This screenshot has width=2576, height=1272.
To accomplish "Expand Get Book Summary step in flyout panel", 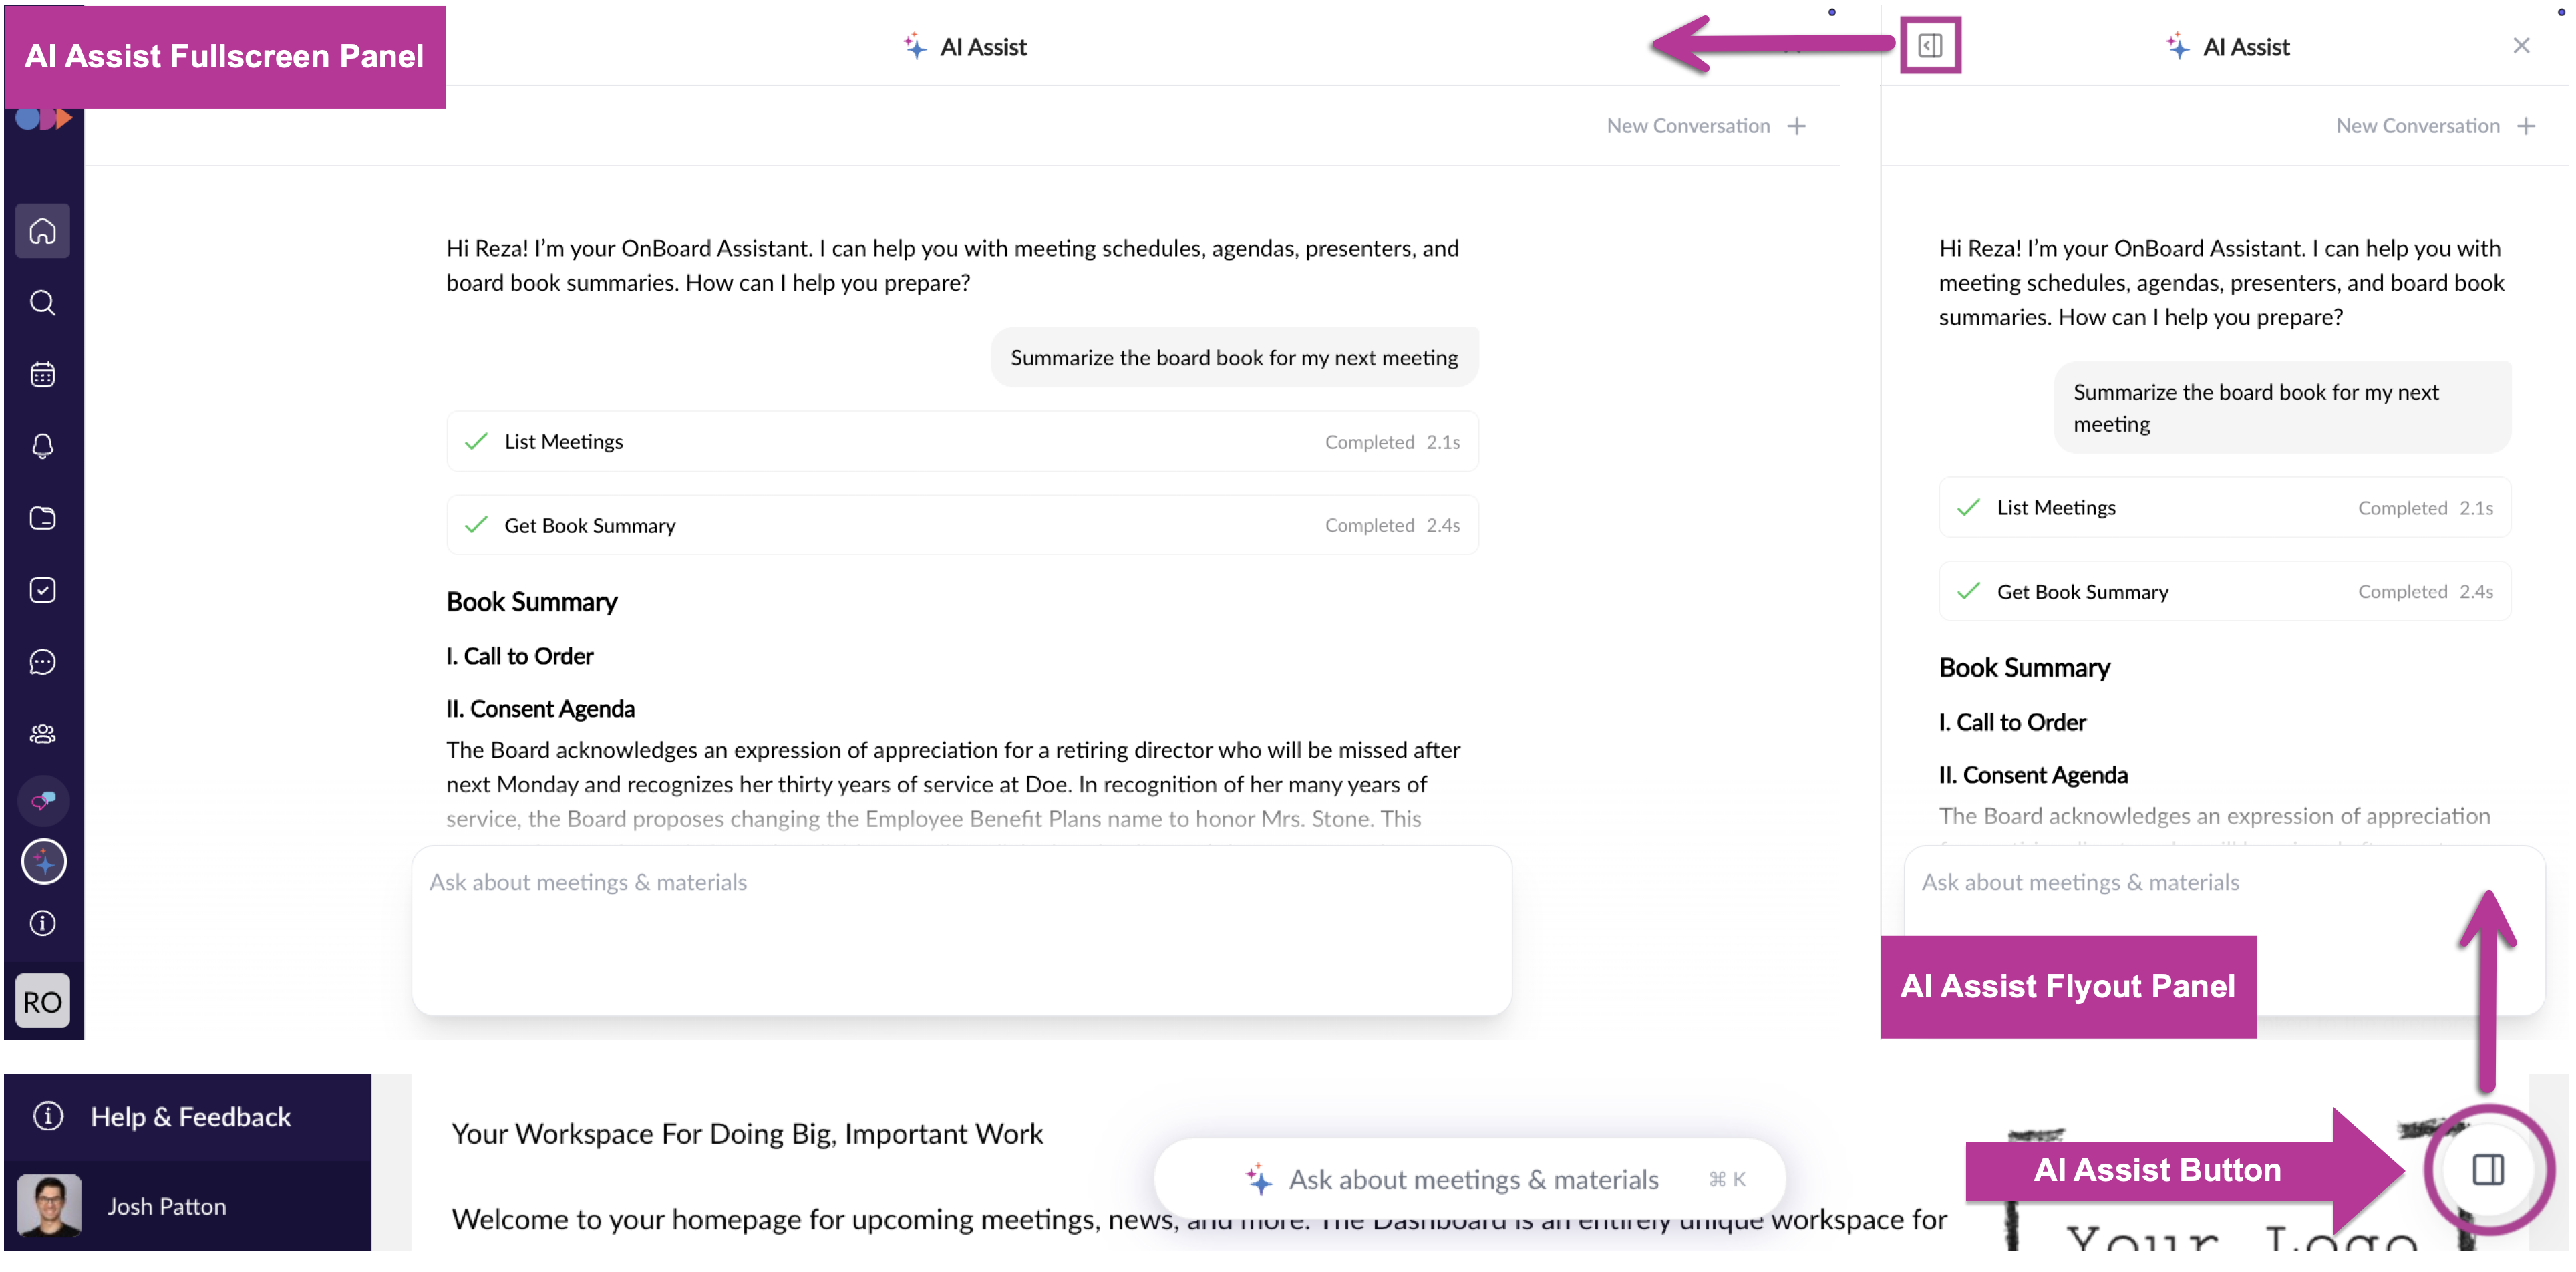I will point(2225,591).
